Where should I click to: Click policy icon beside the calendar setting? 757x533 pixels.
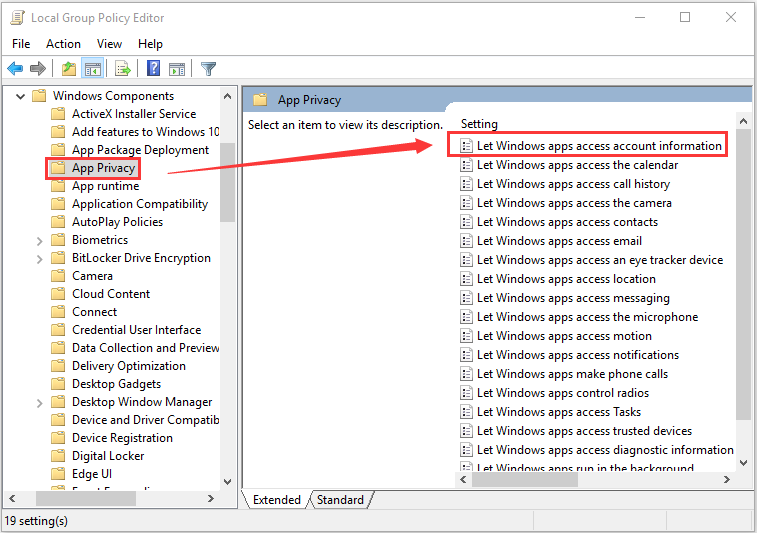466,165
